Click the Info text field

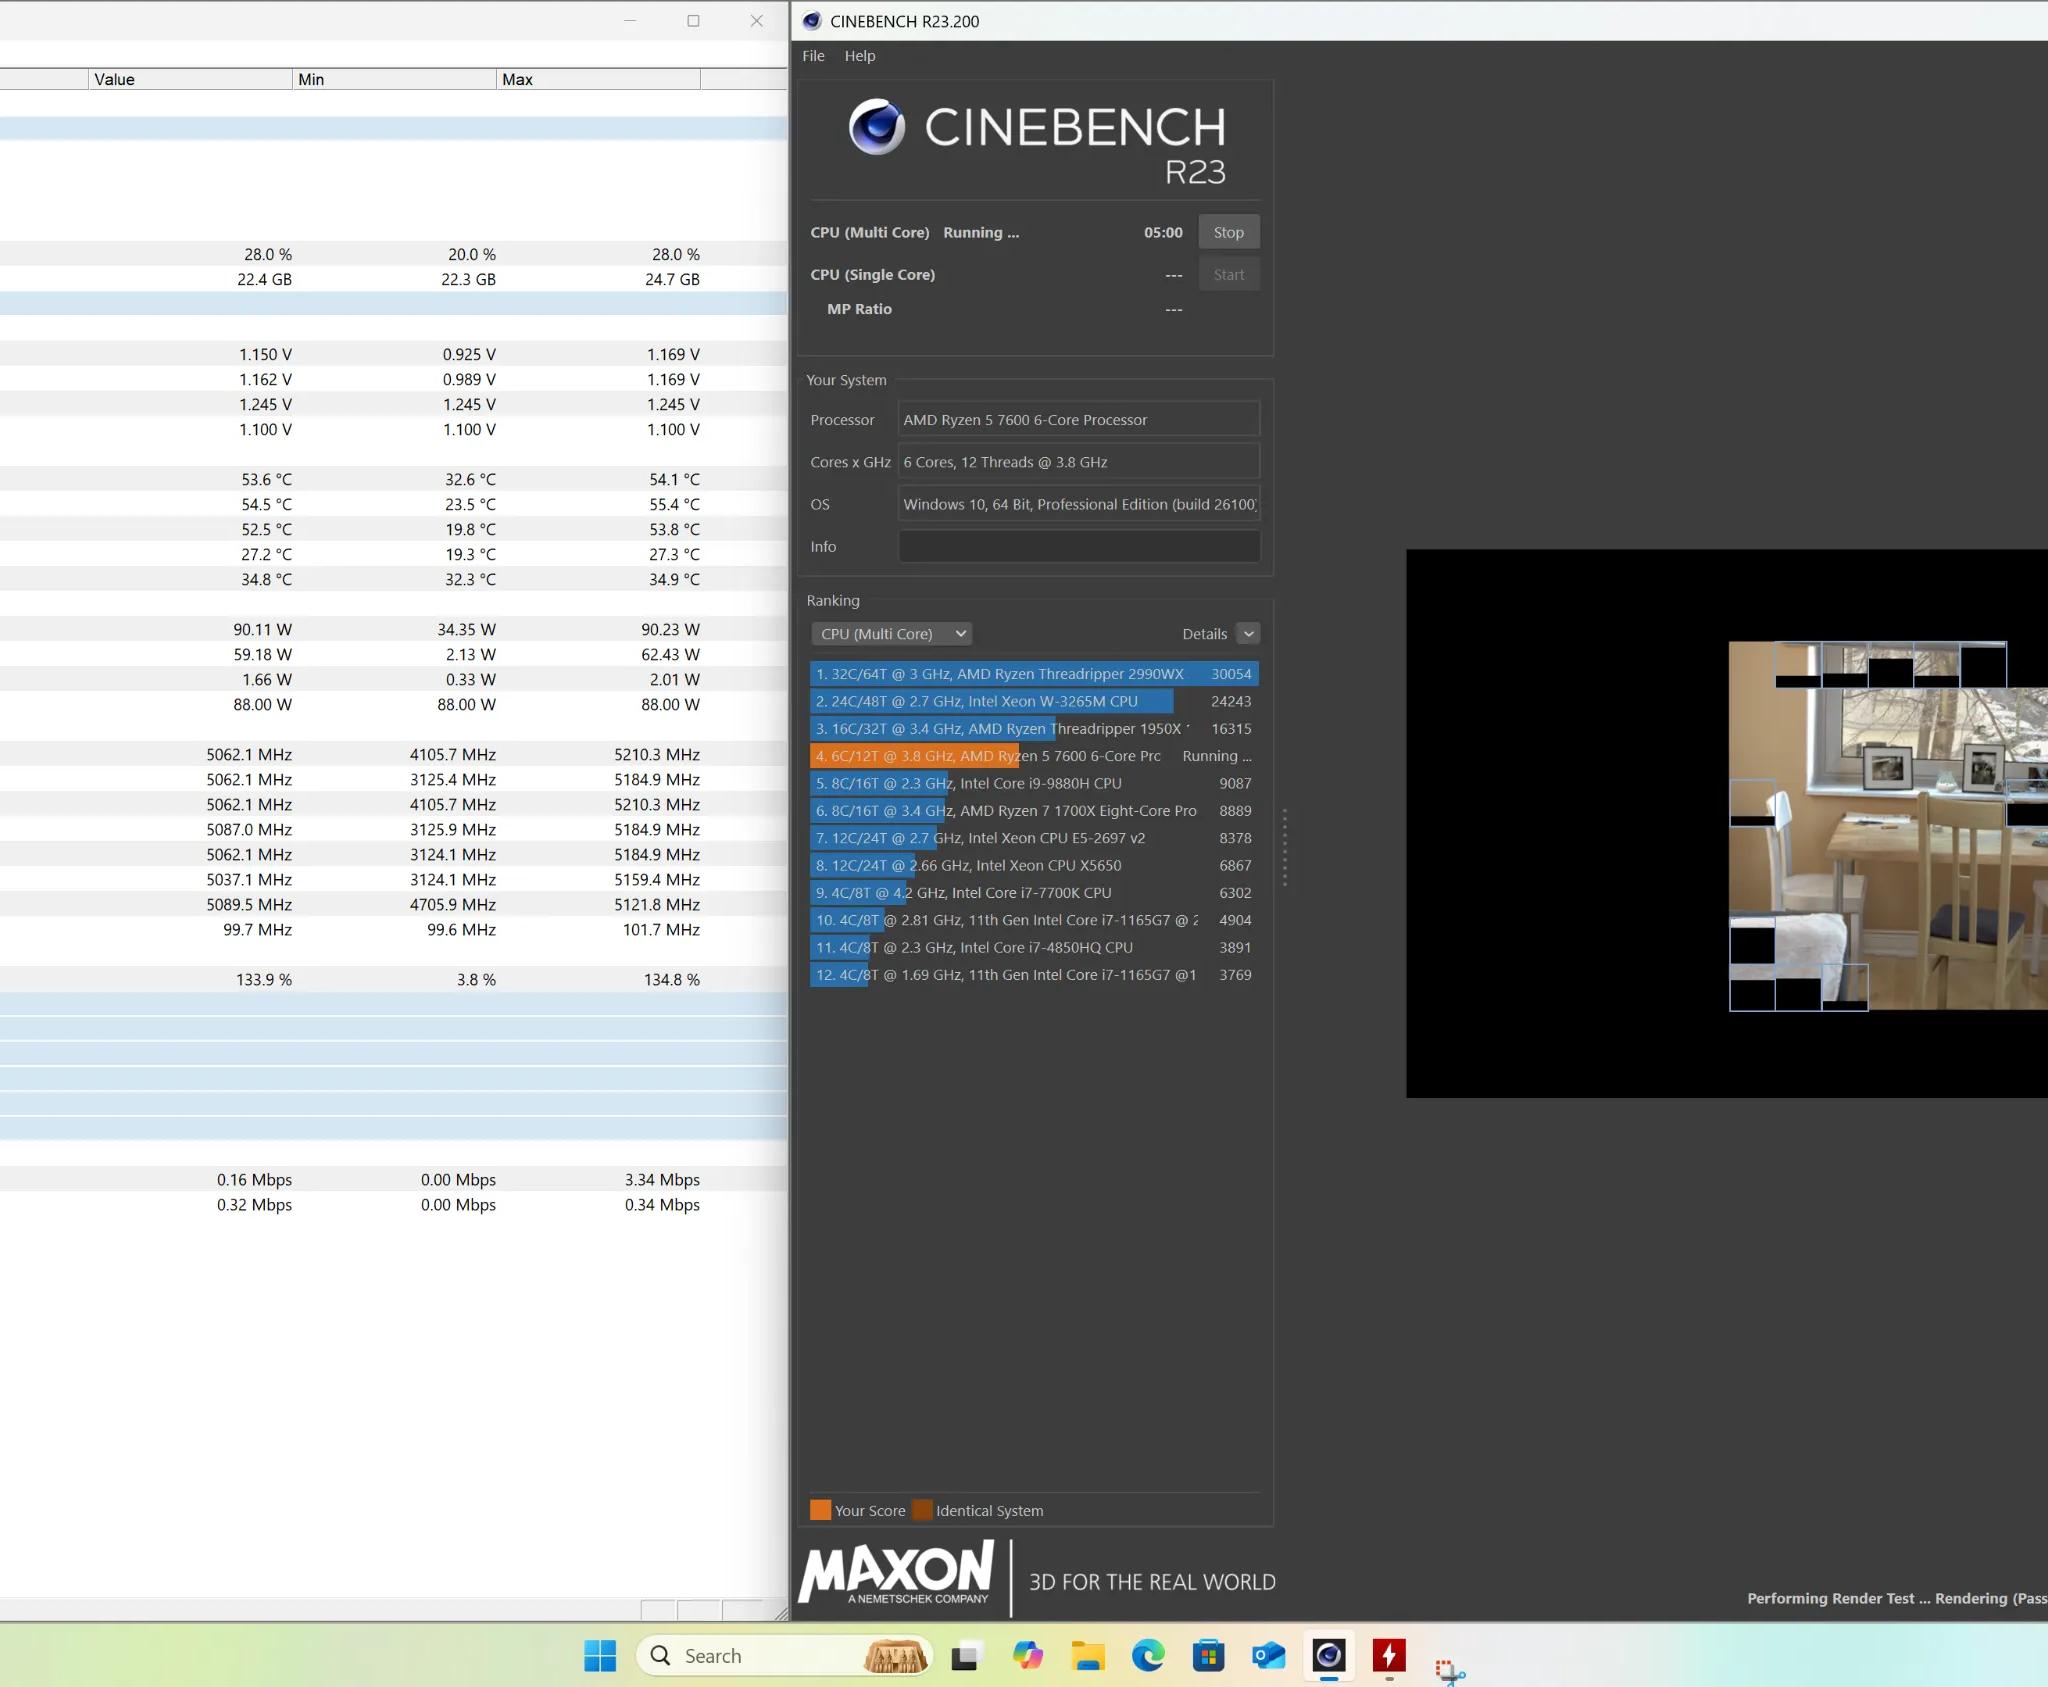[1079, 547]
